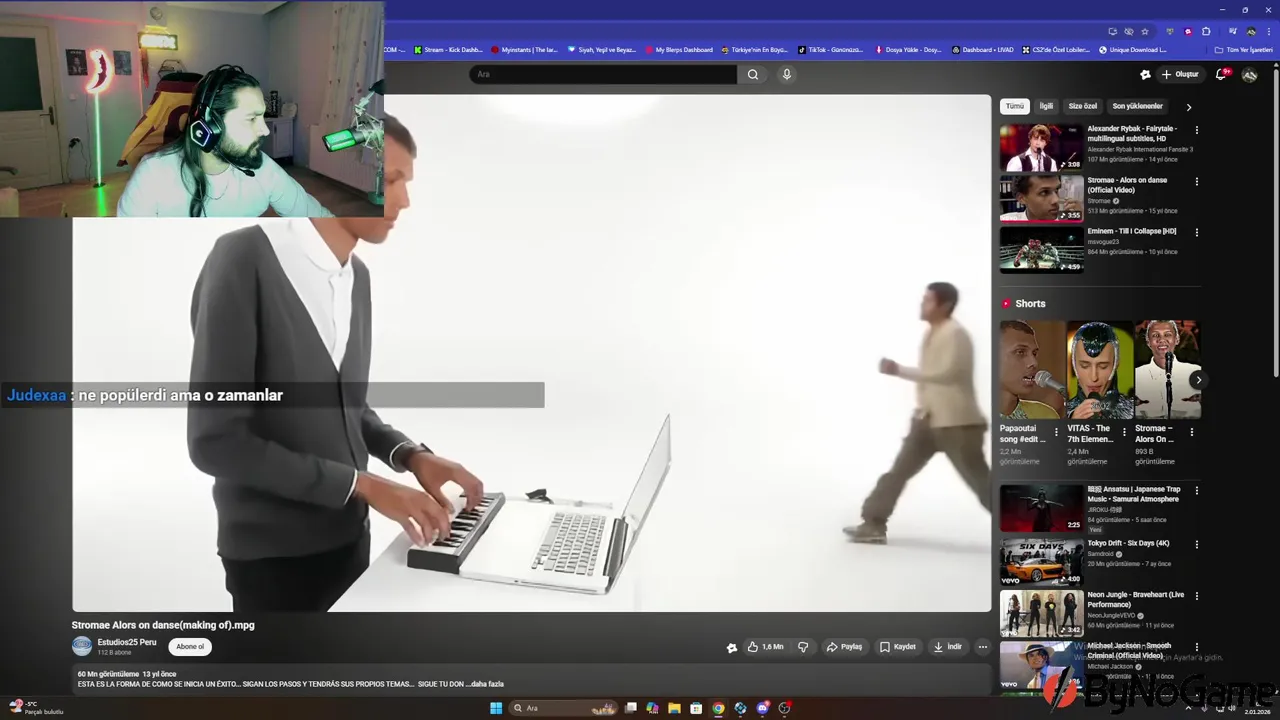Click the Kaydet save button

click(x=898, y=647)
